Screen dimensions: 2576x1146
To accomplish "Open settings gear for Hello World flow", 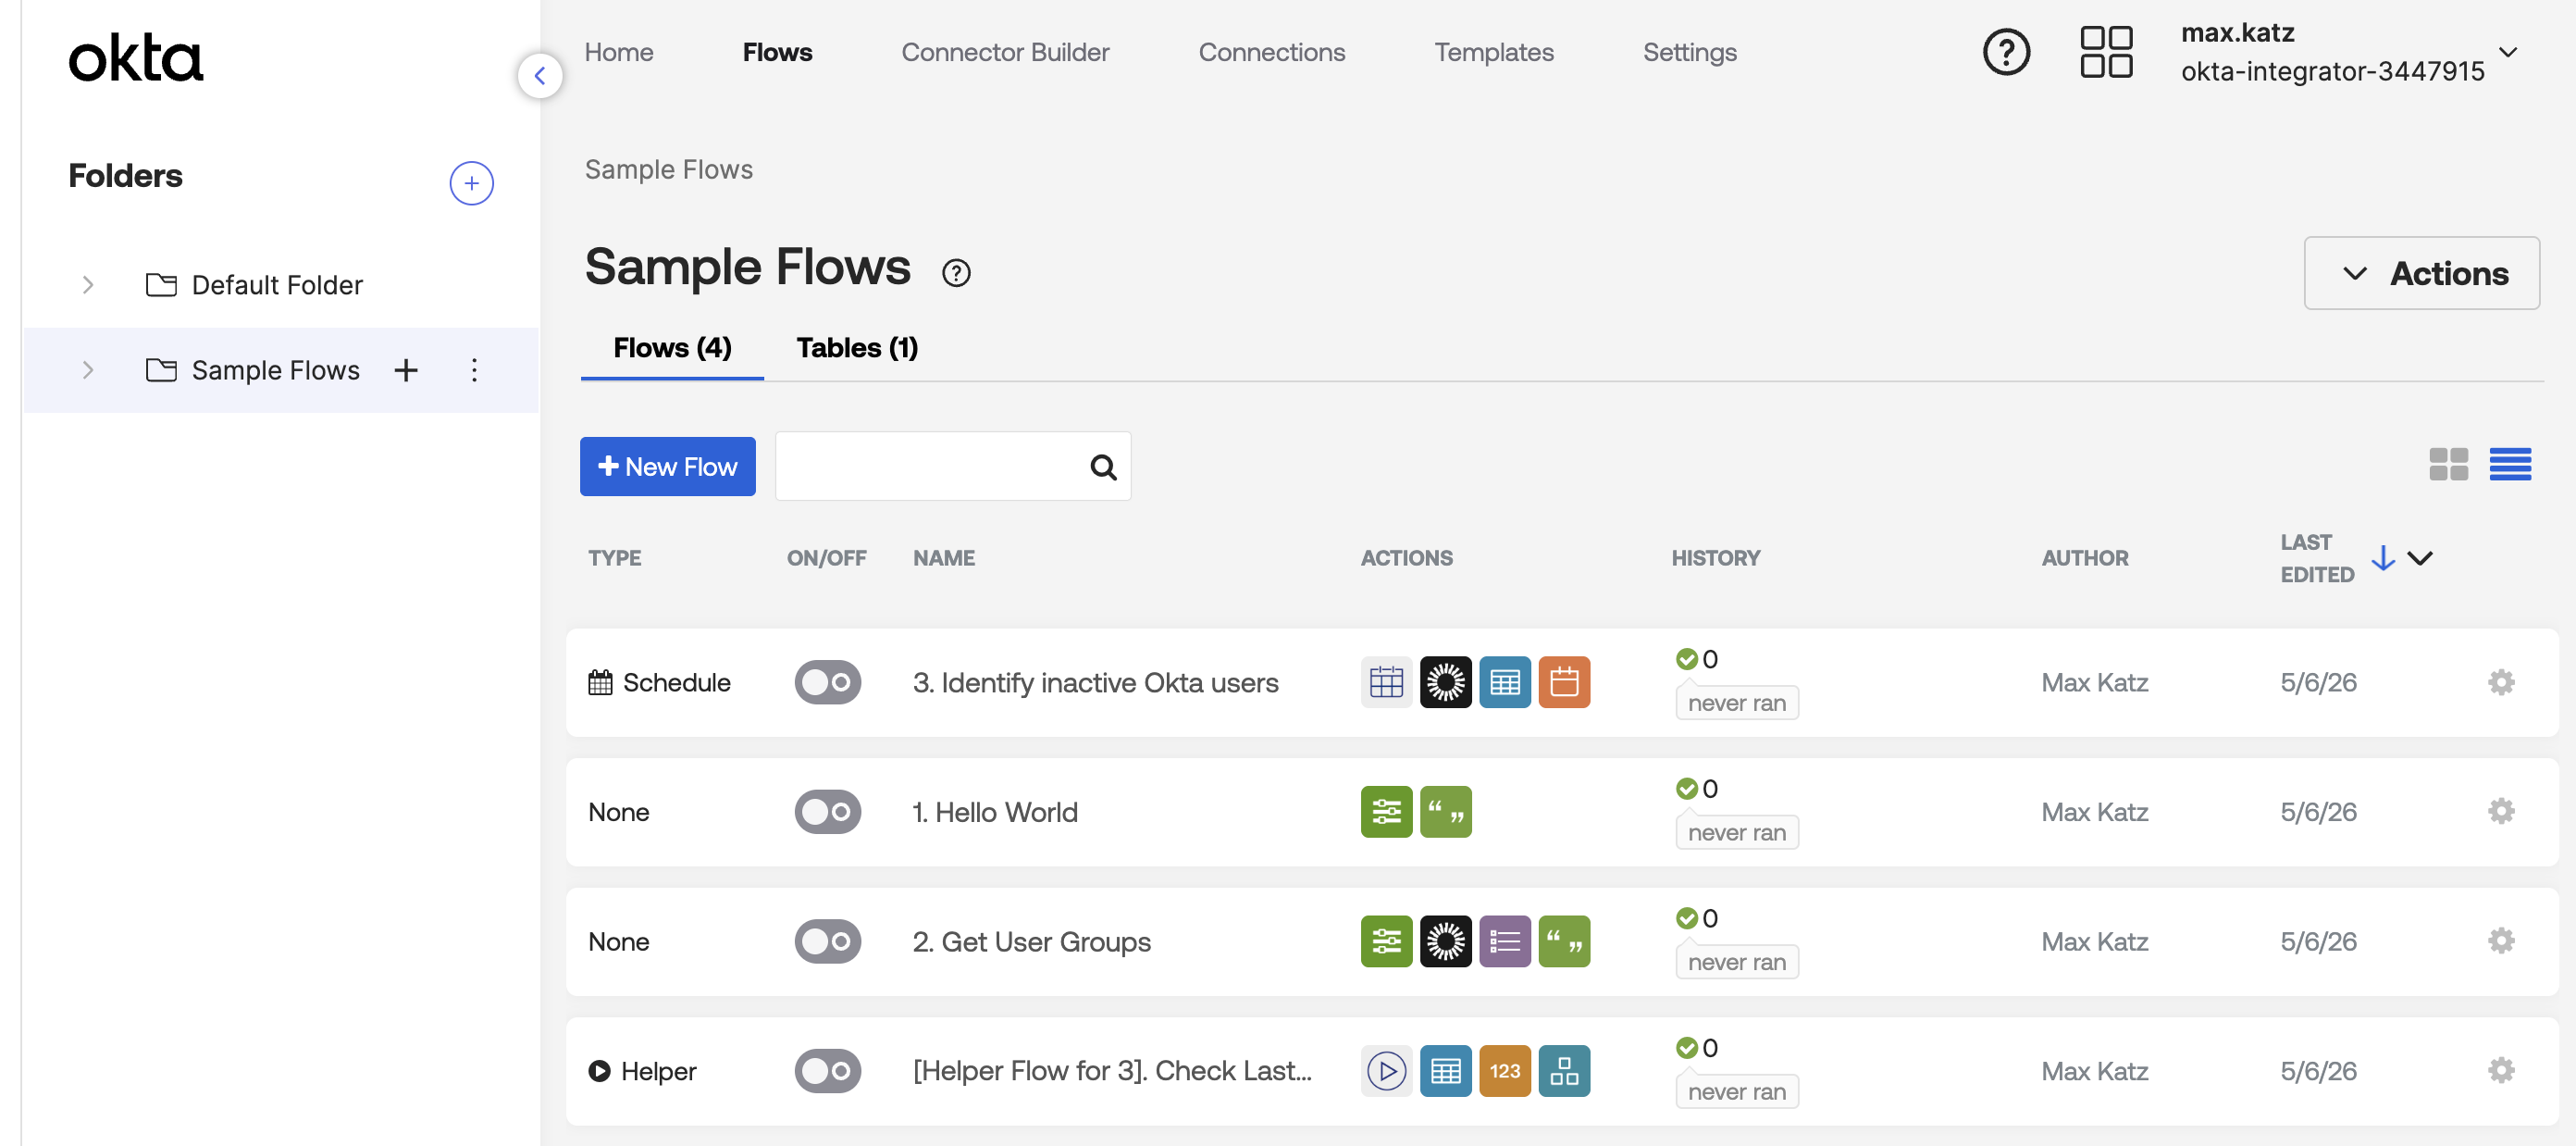I will coord(2501,812).
